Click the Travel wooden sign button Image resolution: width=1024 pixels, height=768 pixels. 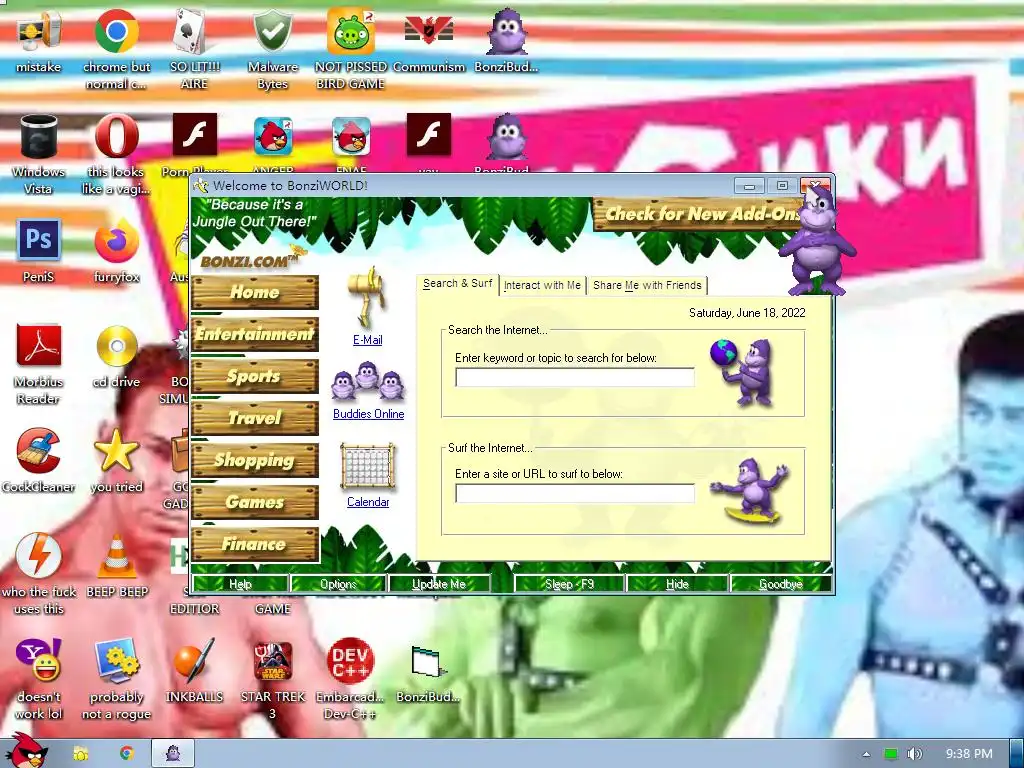click(x=255, y=418)
